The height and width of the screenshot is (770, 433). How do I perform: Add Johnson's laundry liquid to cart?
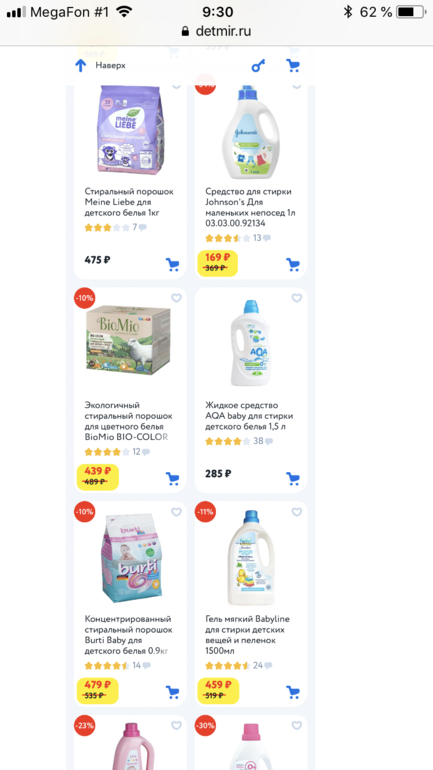click(x=293, y=265)
